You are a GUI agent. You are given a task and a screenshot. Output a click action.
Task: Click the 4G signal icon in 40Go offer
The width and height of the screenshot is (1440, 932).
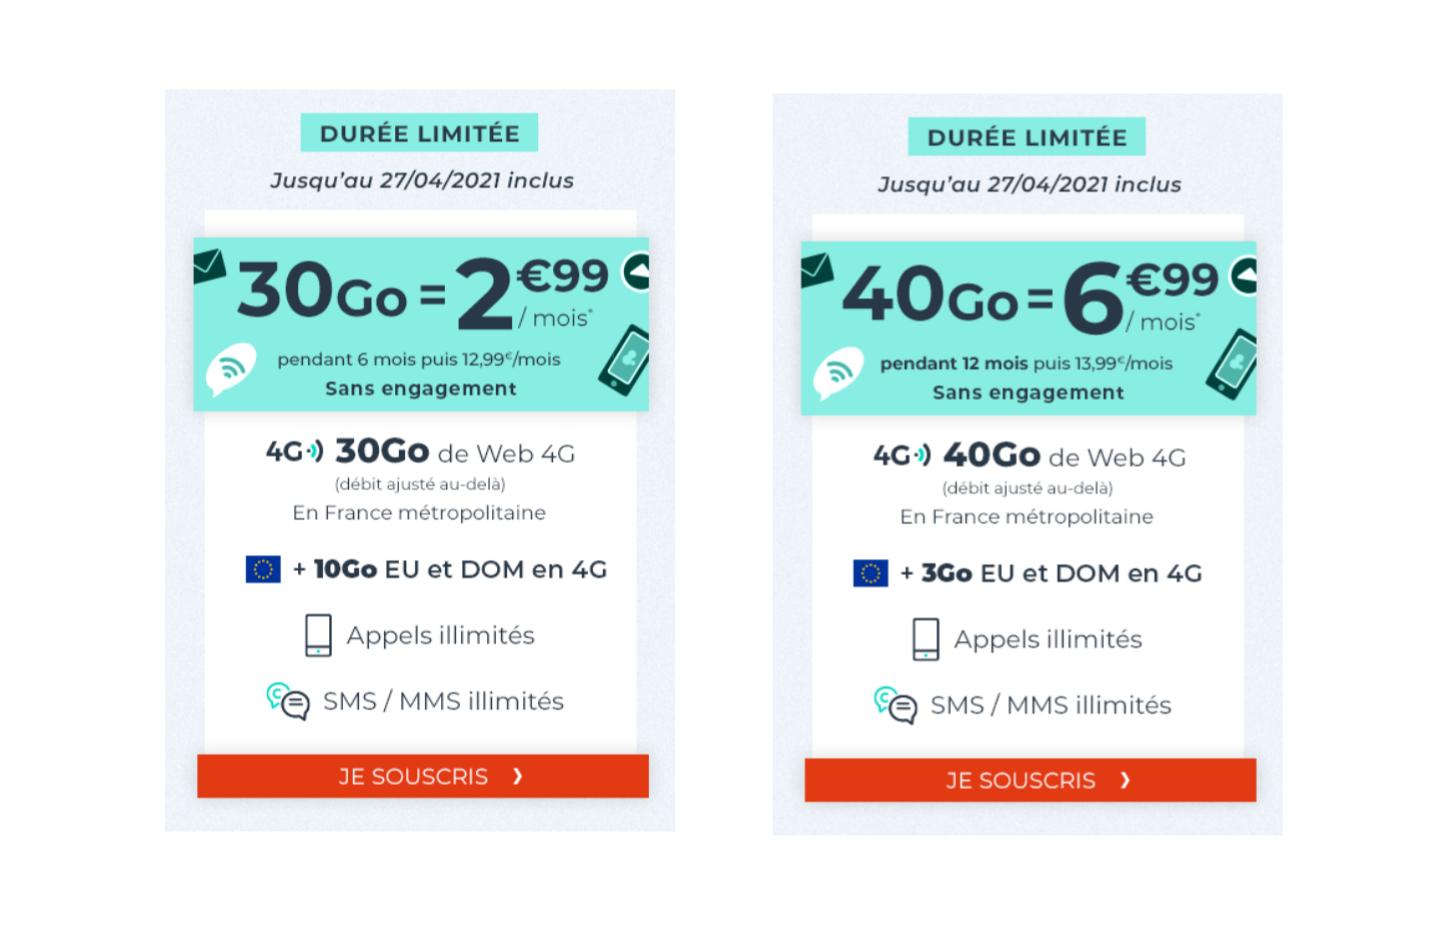[902, 456]
